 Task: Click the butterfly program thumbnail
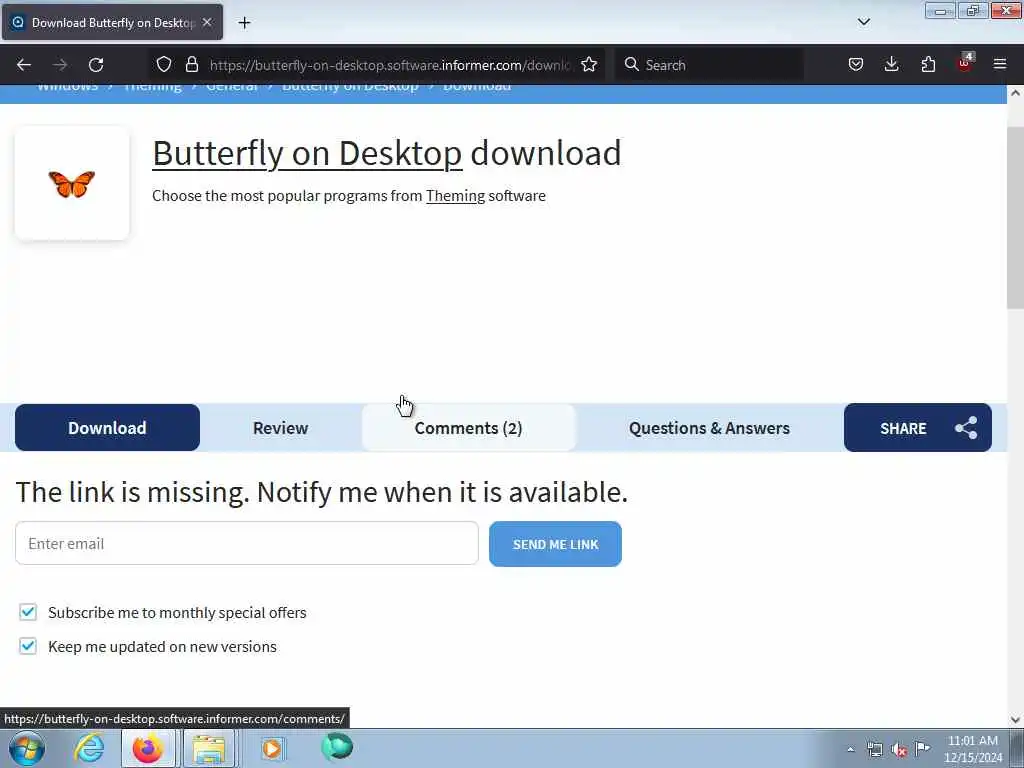click(72, 184)
